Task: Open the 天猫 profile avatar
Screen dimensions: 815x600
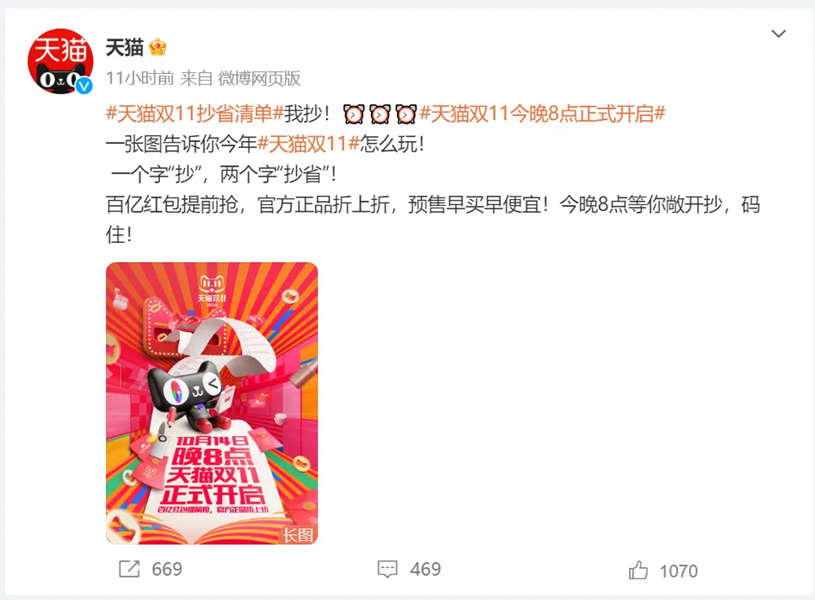Action: (60, 61)
